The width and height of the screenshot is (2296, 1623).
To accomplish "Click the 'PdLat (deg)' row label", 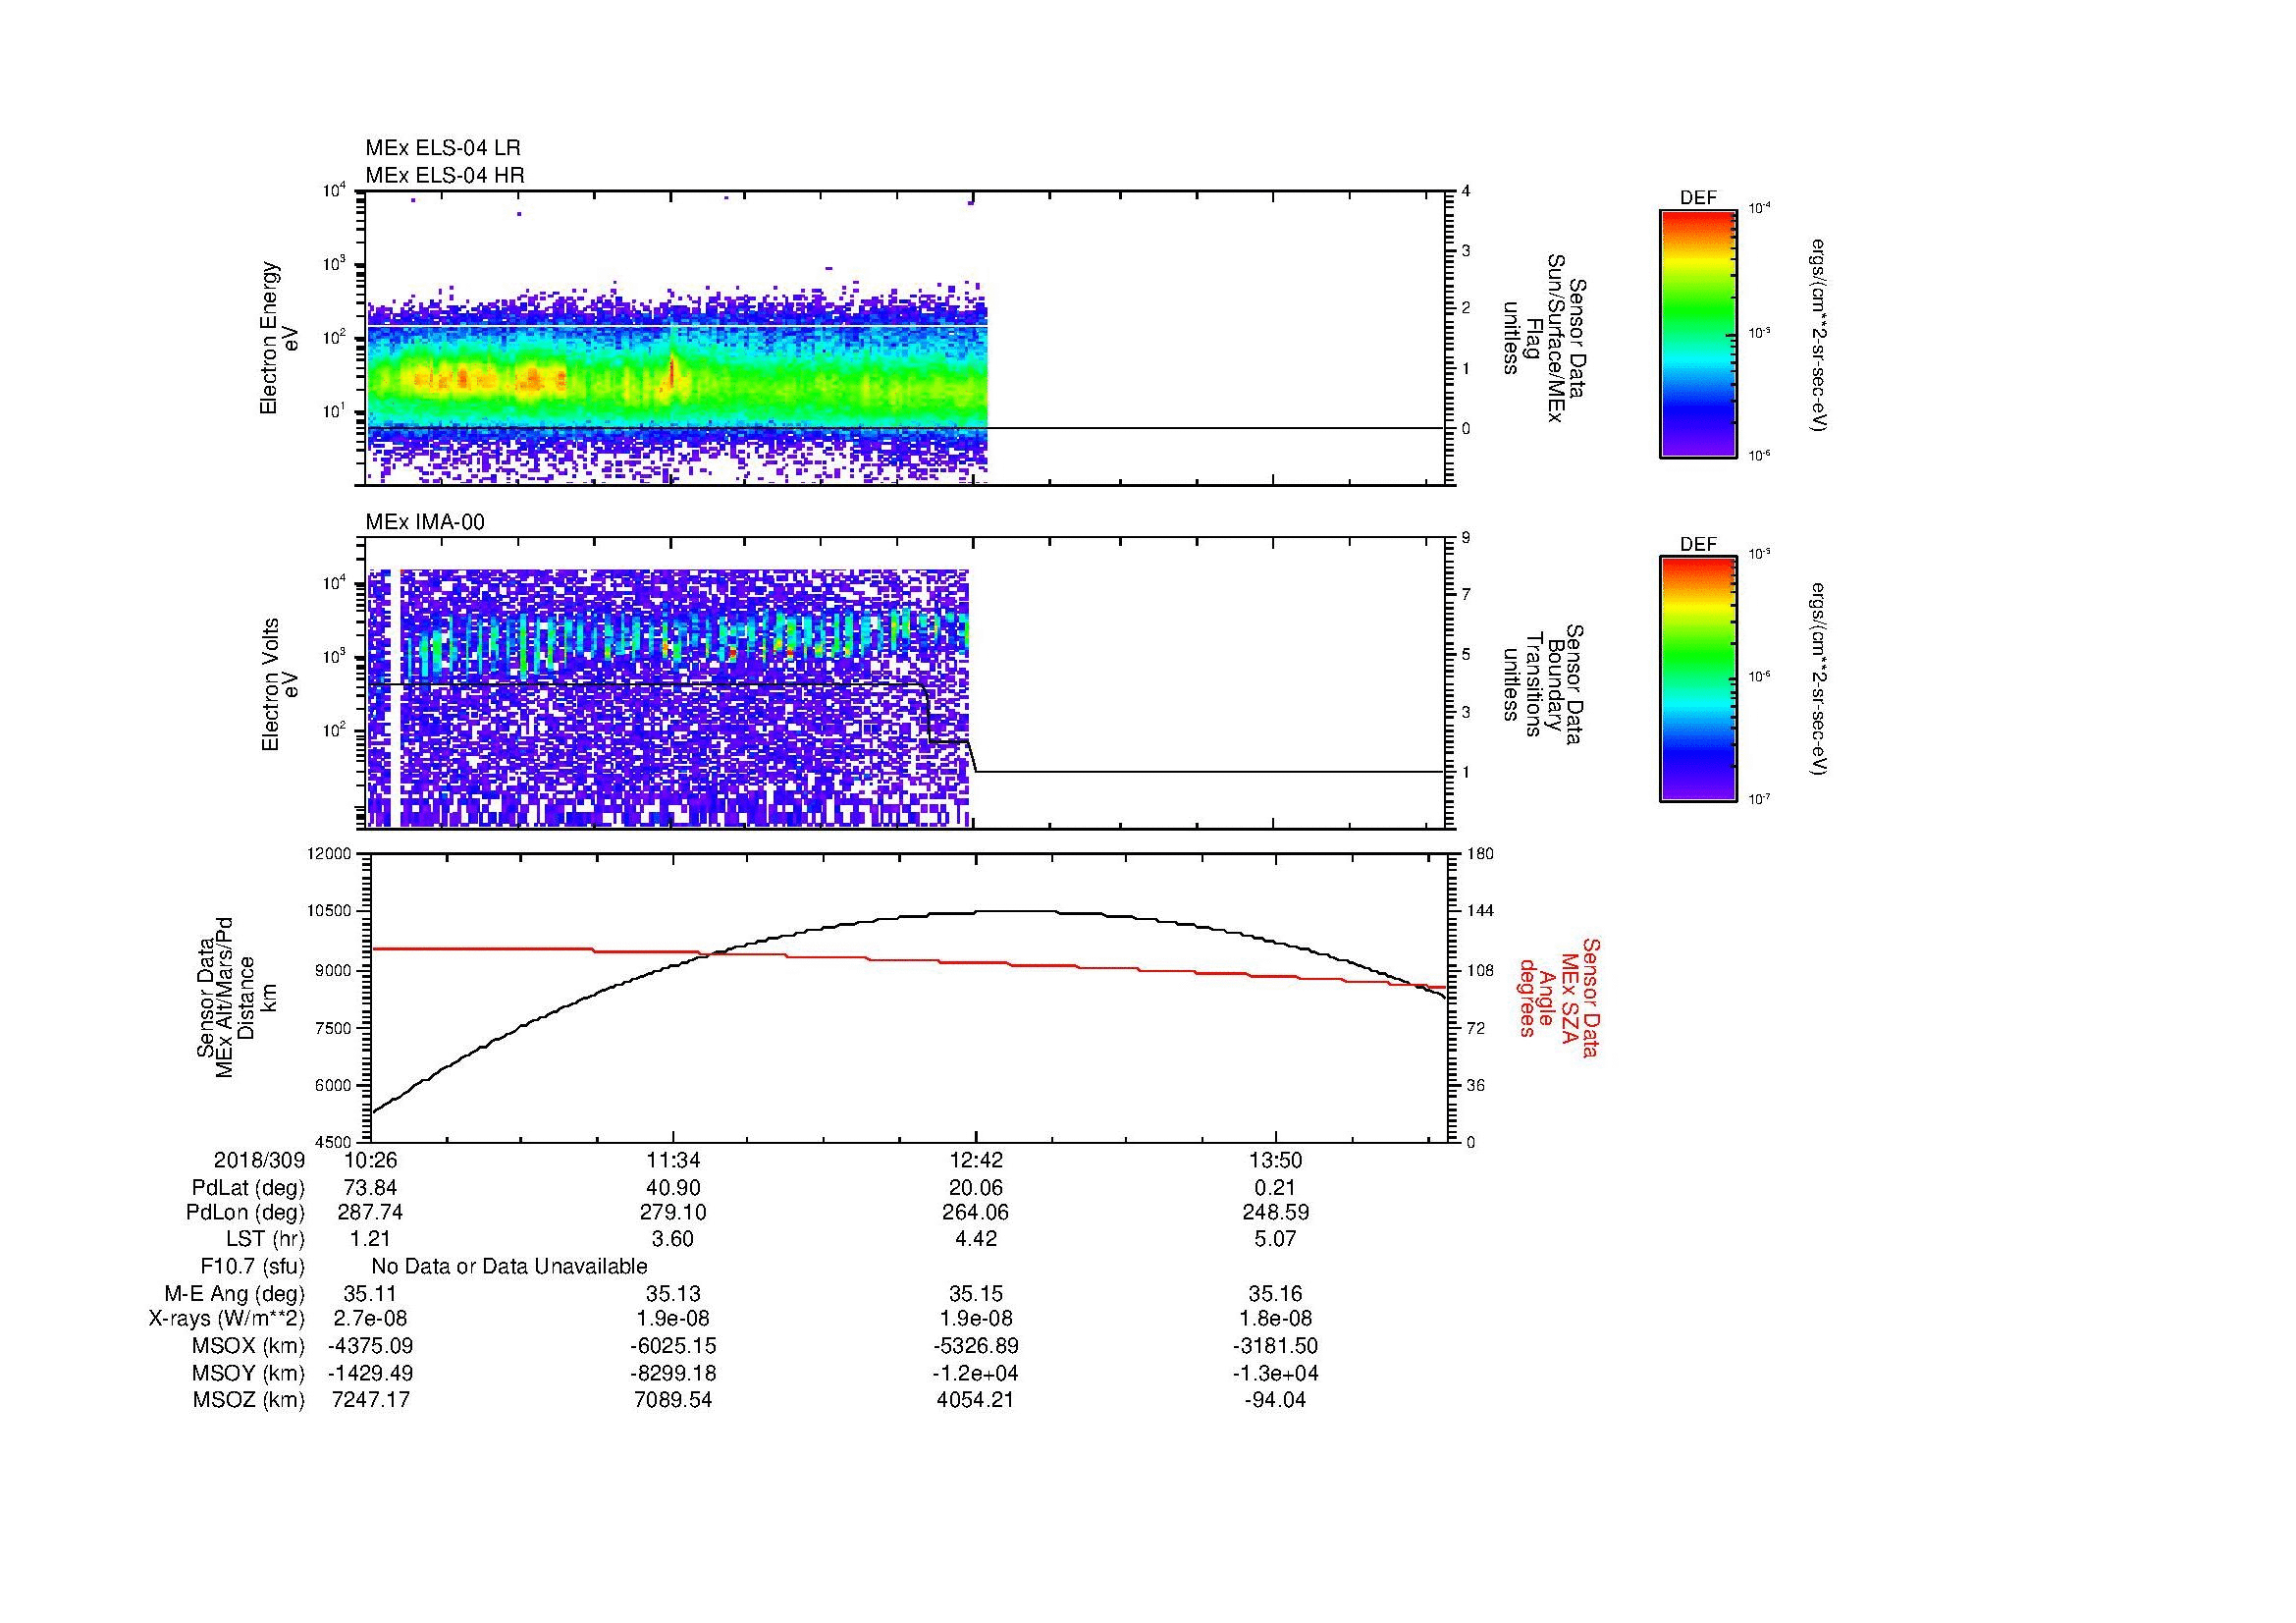I will [248, 1188].
